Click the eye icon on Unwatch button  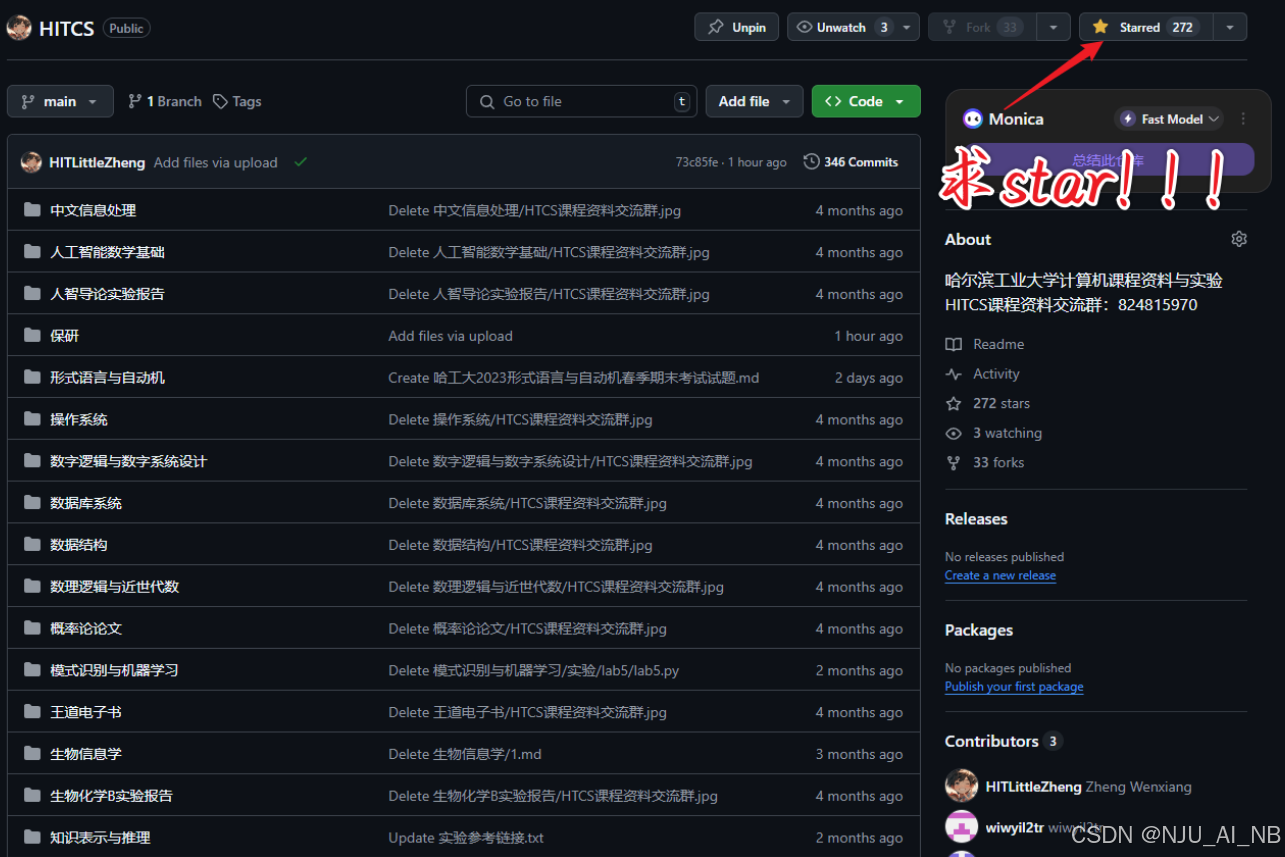(x=805, y=28)
